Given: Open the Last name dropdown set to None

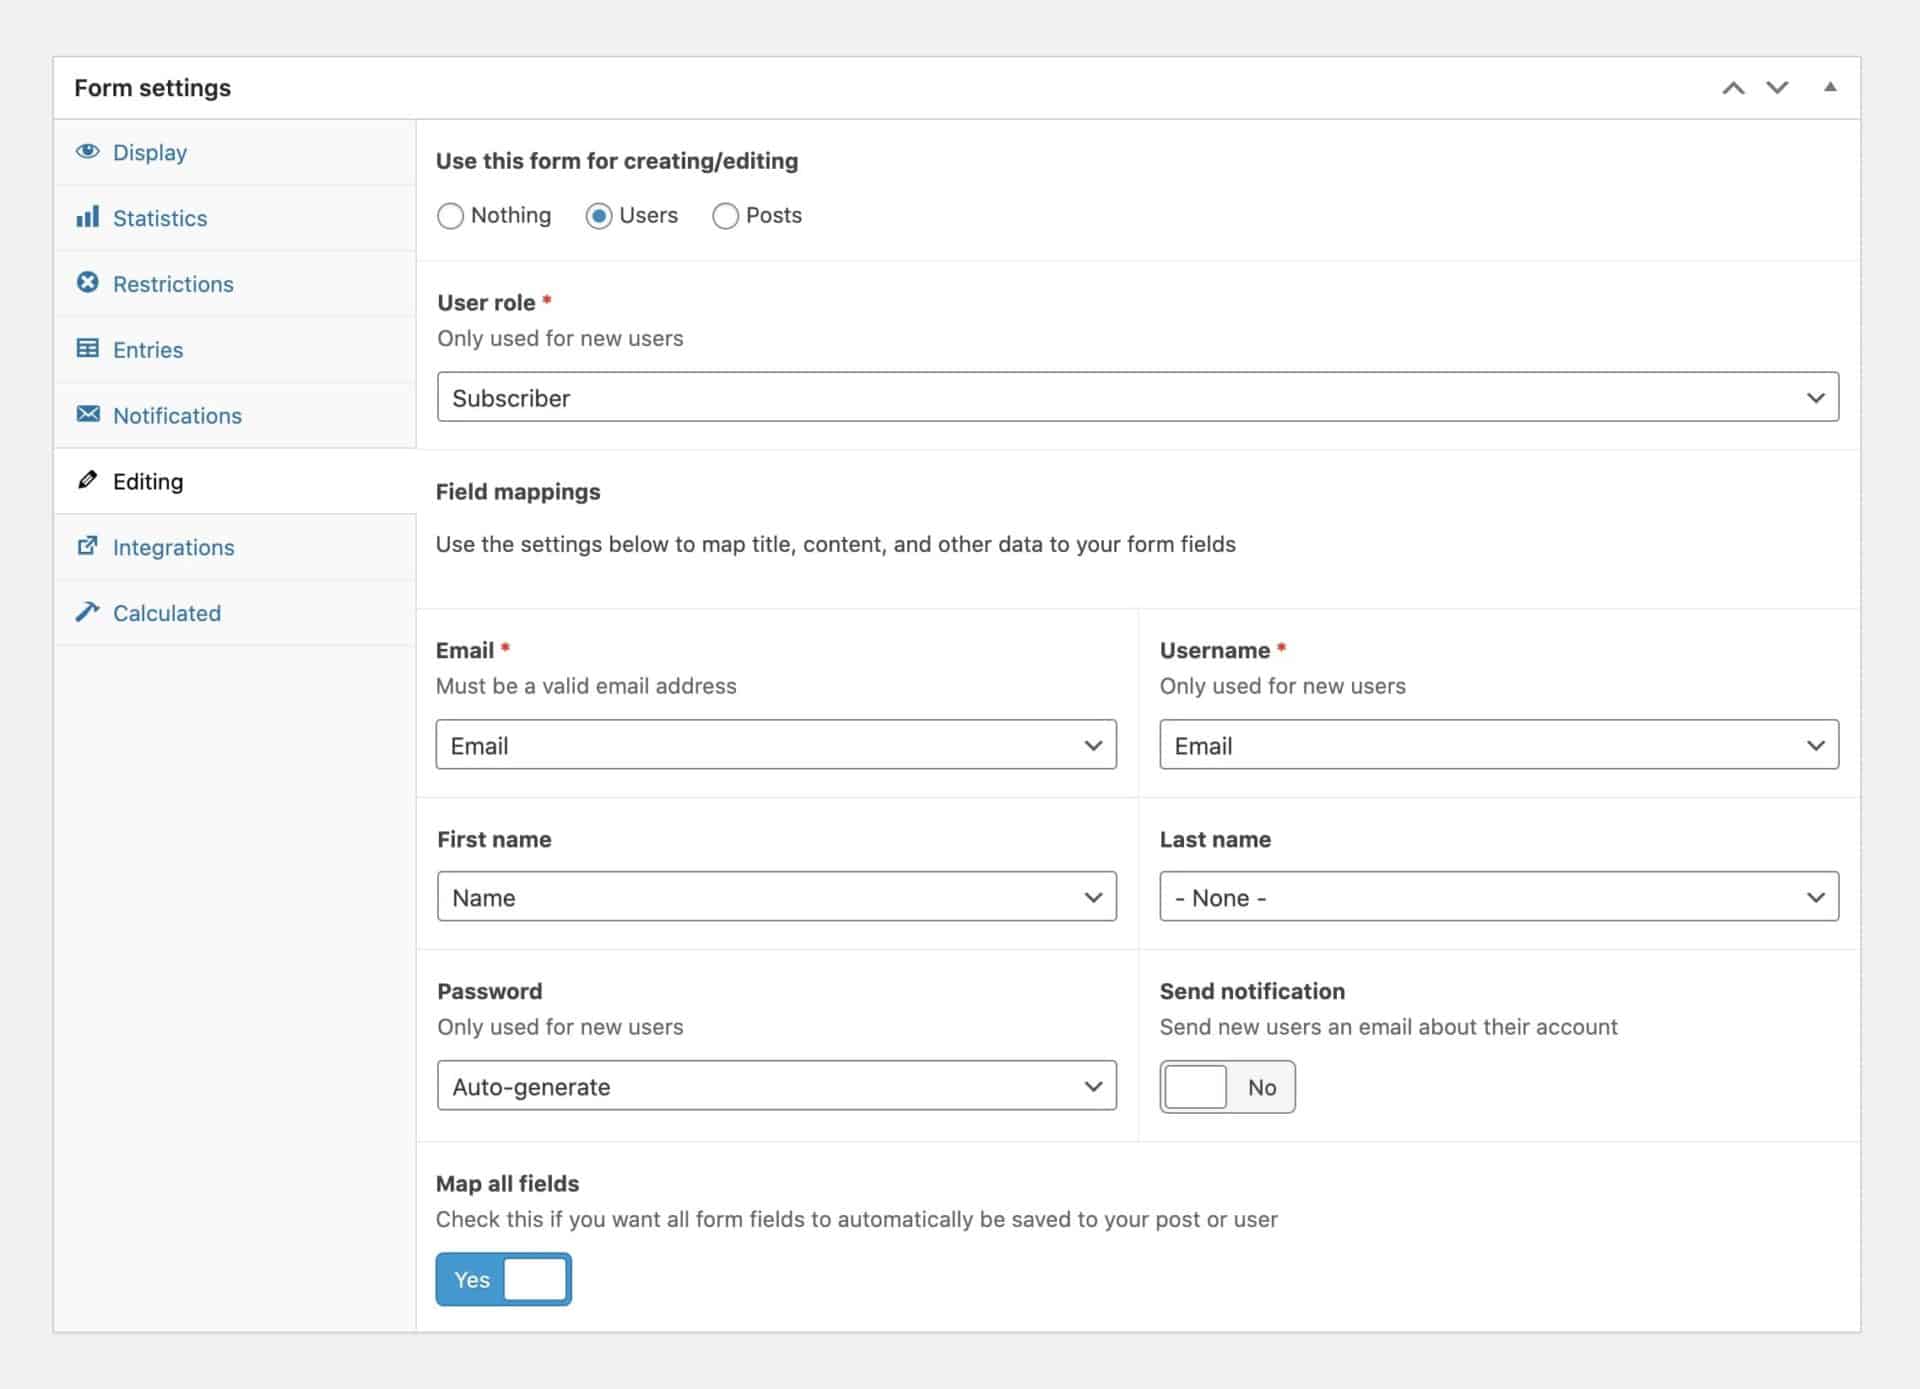Looking at the screenshot, I should 1498,897.
